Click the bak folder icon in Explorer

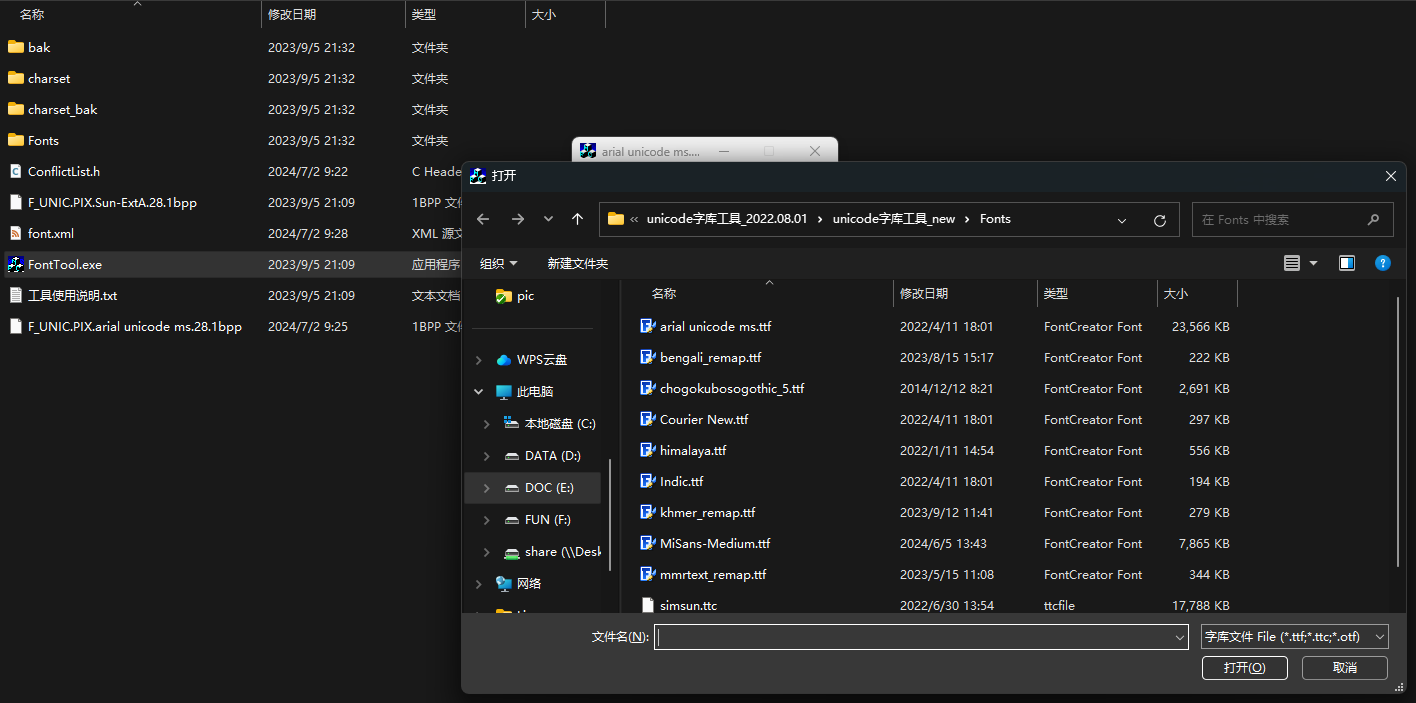click(x=15, y=47)
